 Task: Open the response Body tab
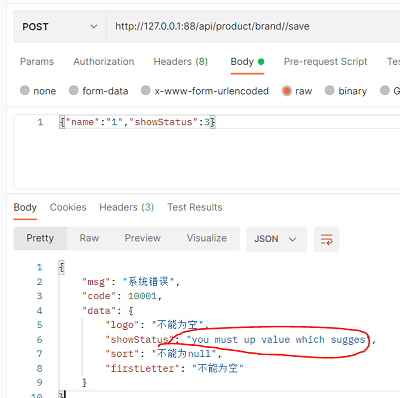point(25,207)
